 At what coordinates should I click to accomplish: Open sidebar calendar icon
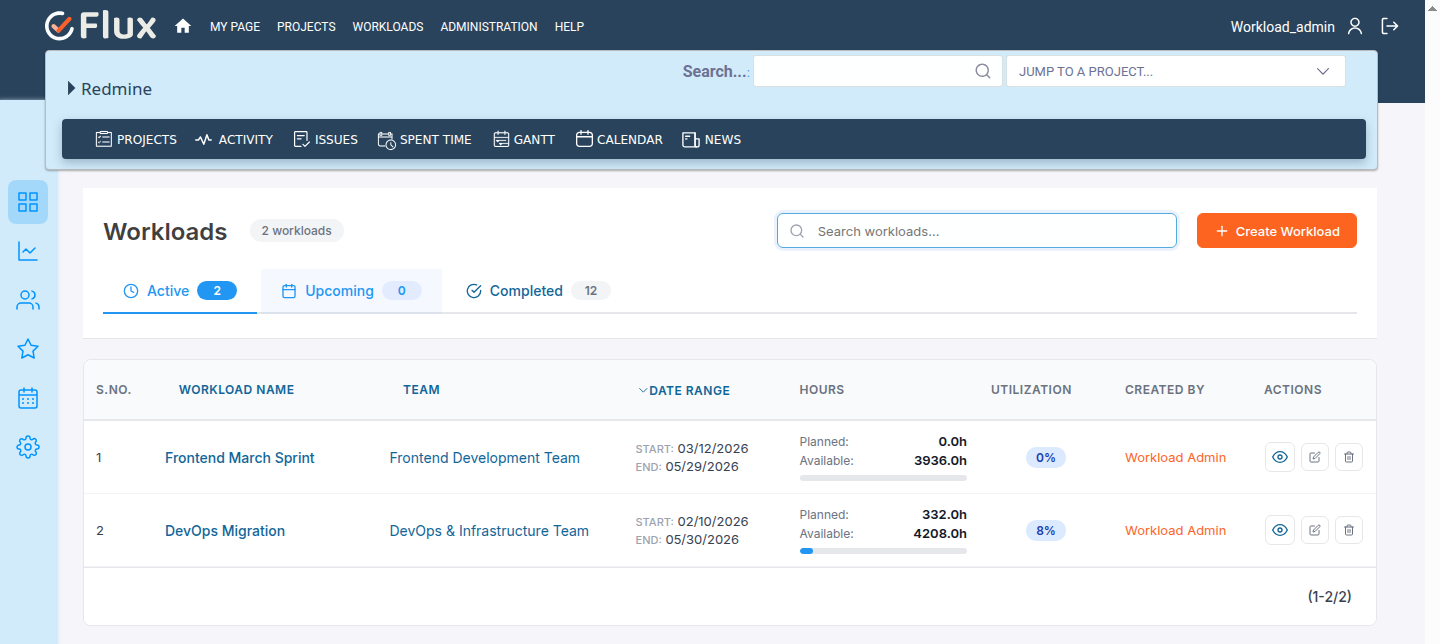pos(28,398)
